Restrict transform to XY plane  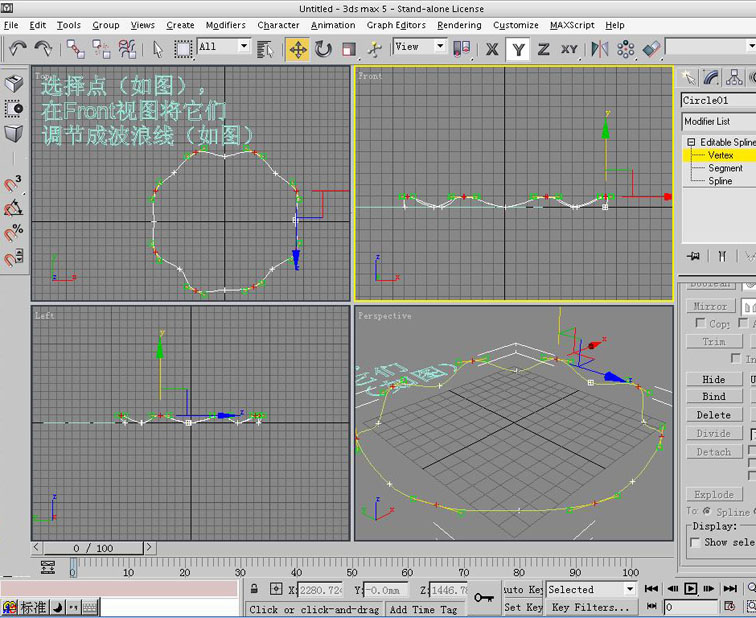(569, 49)
